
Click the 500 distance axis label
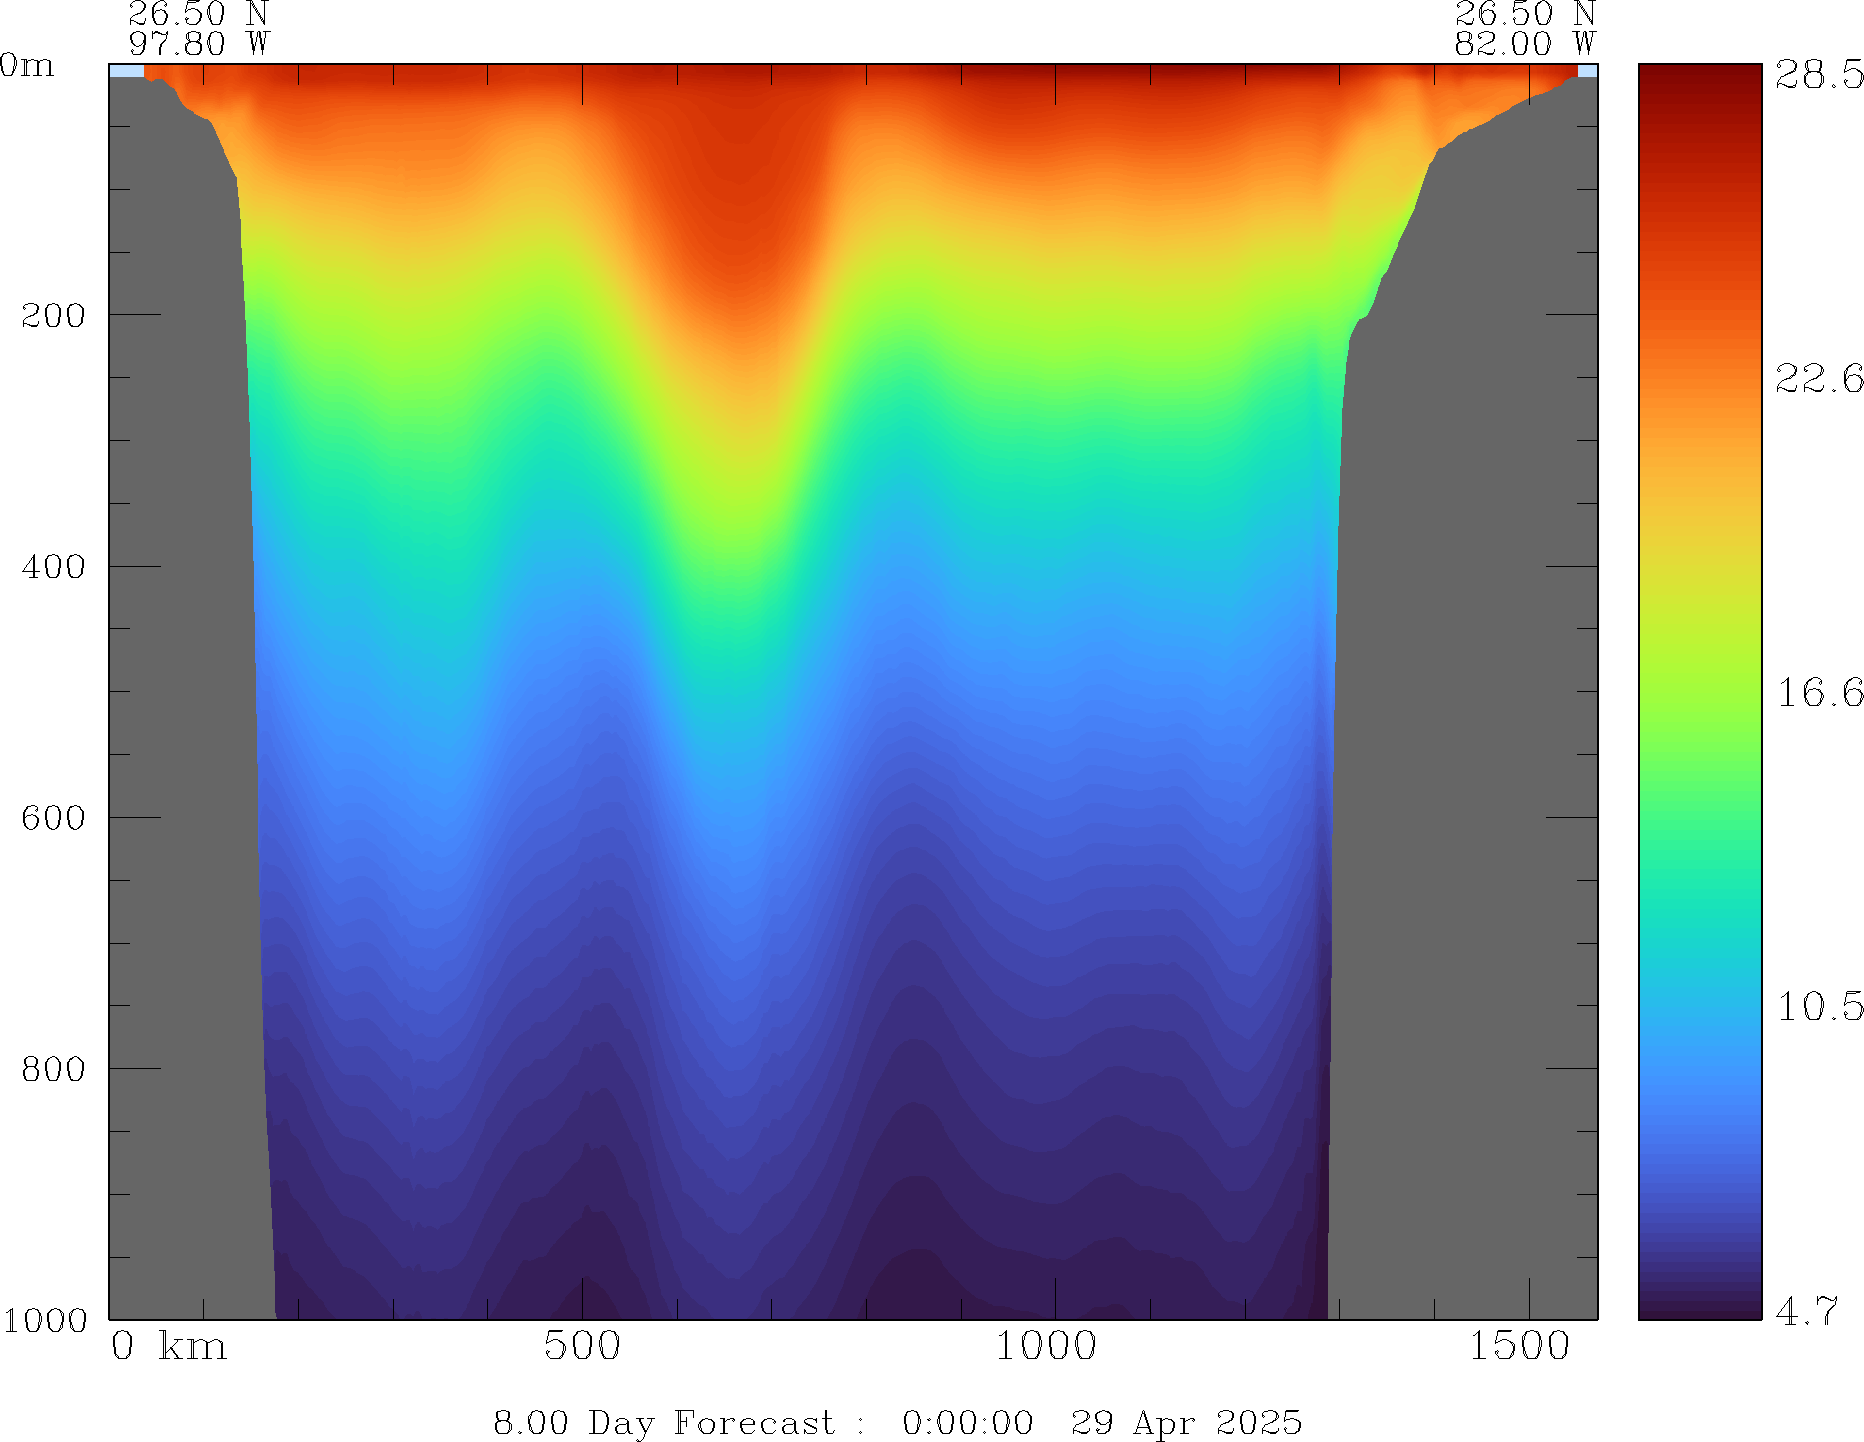582,1347
